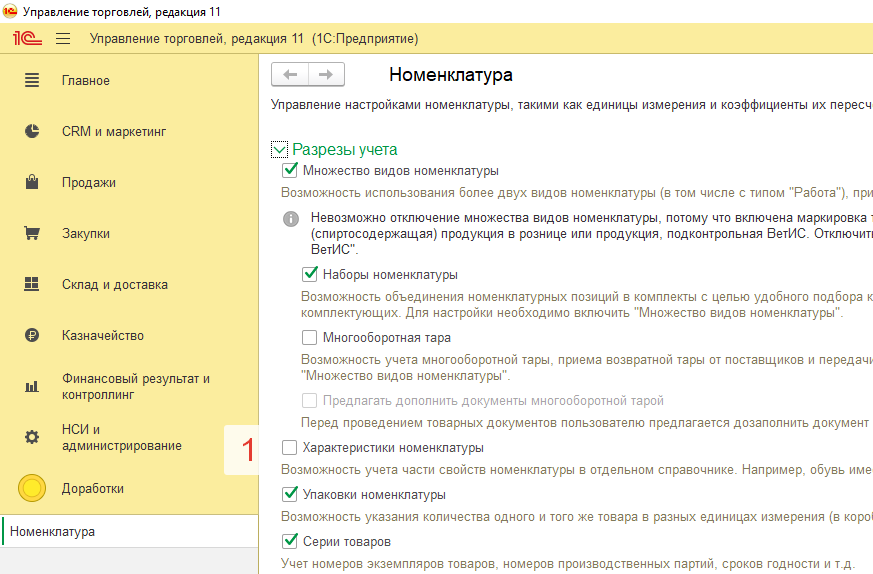Screen dimensions: 873x574
Task: Click the Финансовый результат bar chart icon
Action: [32, 386]
